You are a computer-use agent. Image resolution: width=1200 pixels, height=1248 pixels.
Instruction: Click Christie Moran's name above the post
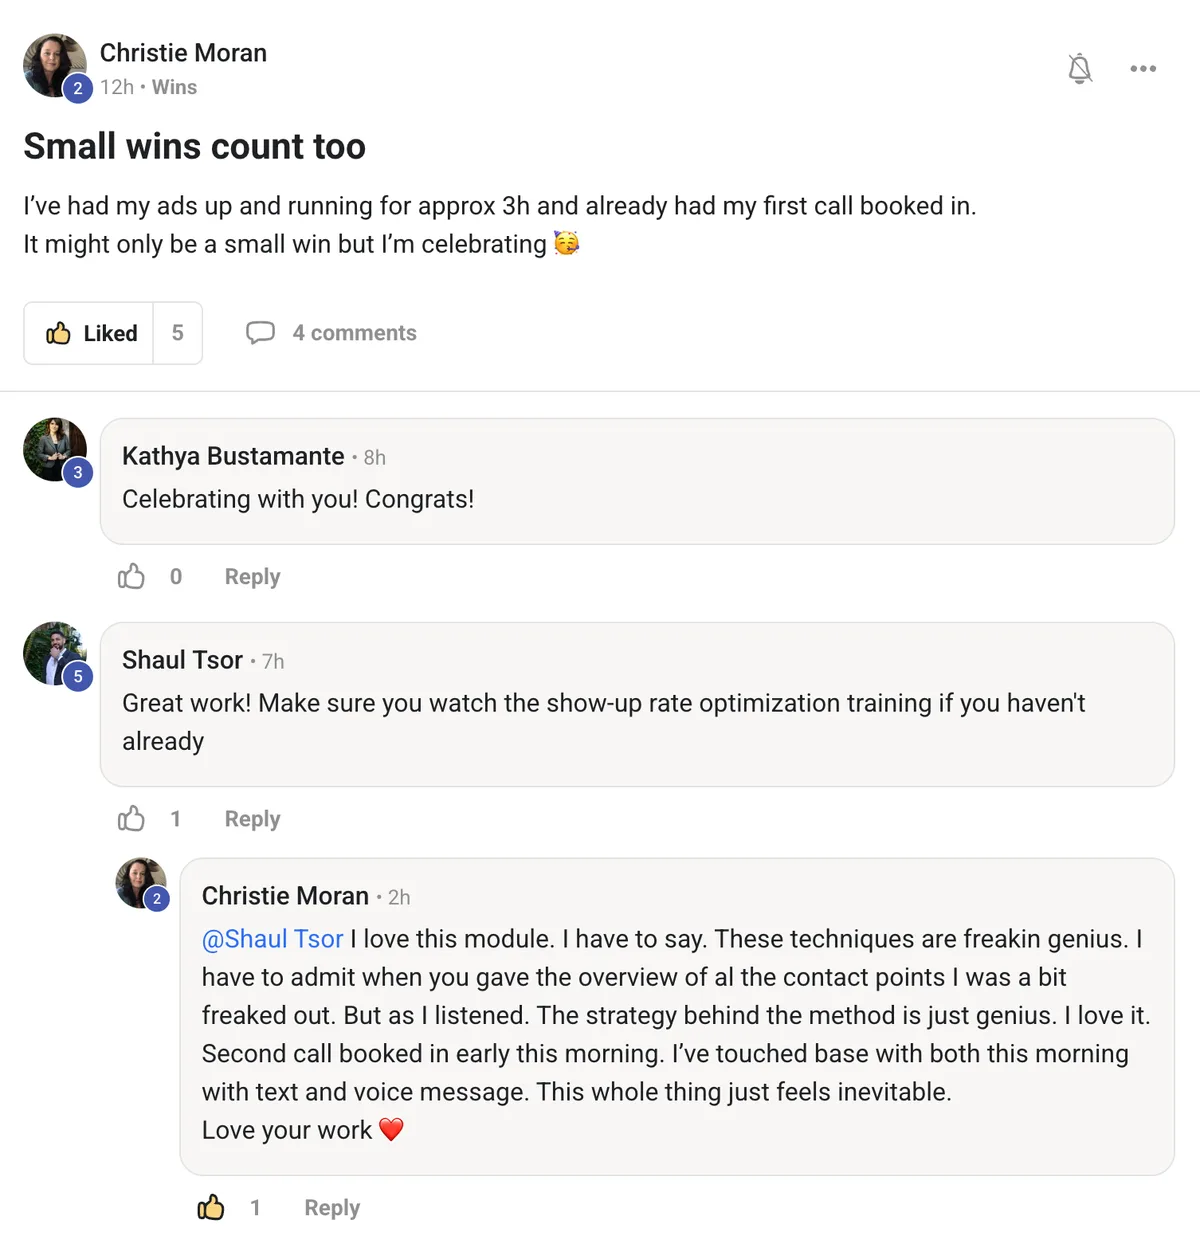184,52
